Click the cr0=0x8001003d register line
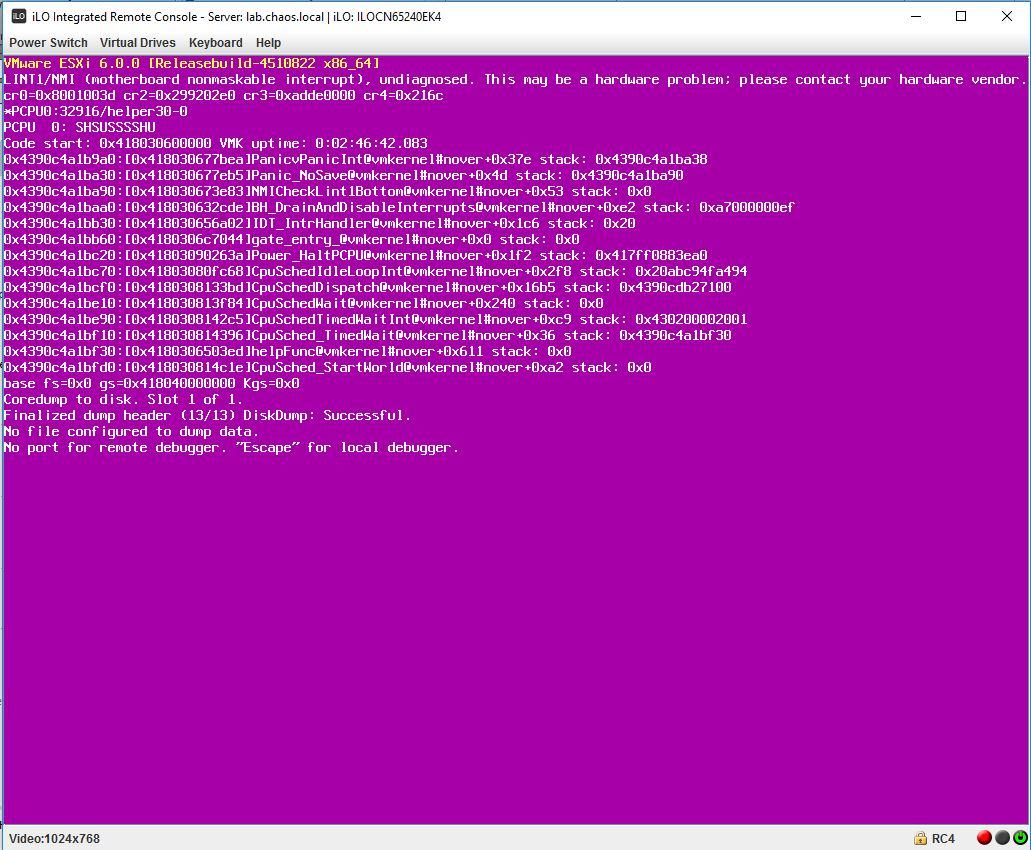 point(224,95)
